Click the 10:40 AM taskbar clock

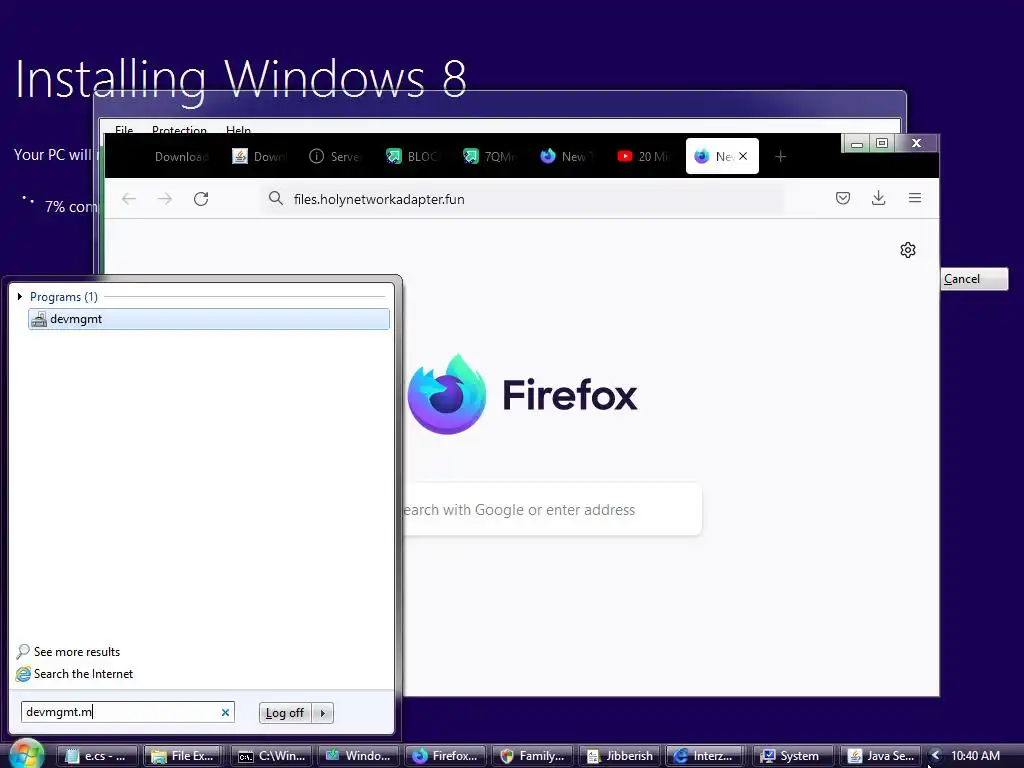[x=975, y=756]
